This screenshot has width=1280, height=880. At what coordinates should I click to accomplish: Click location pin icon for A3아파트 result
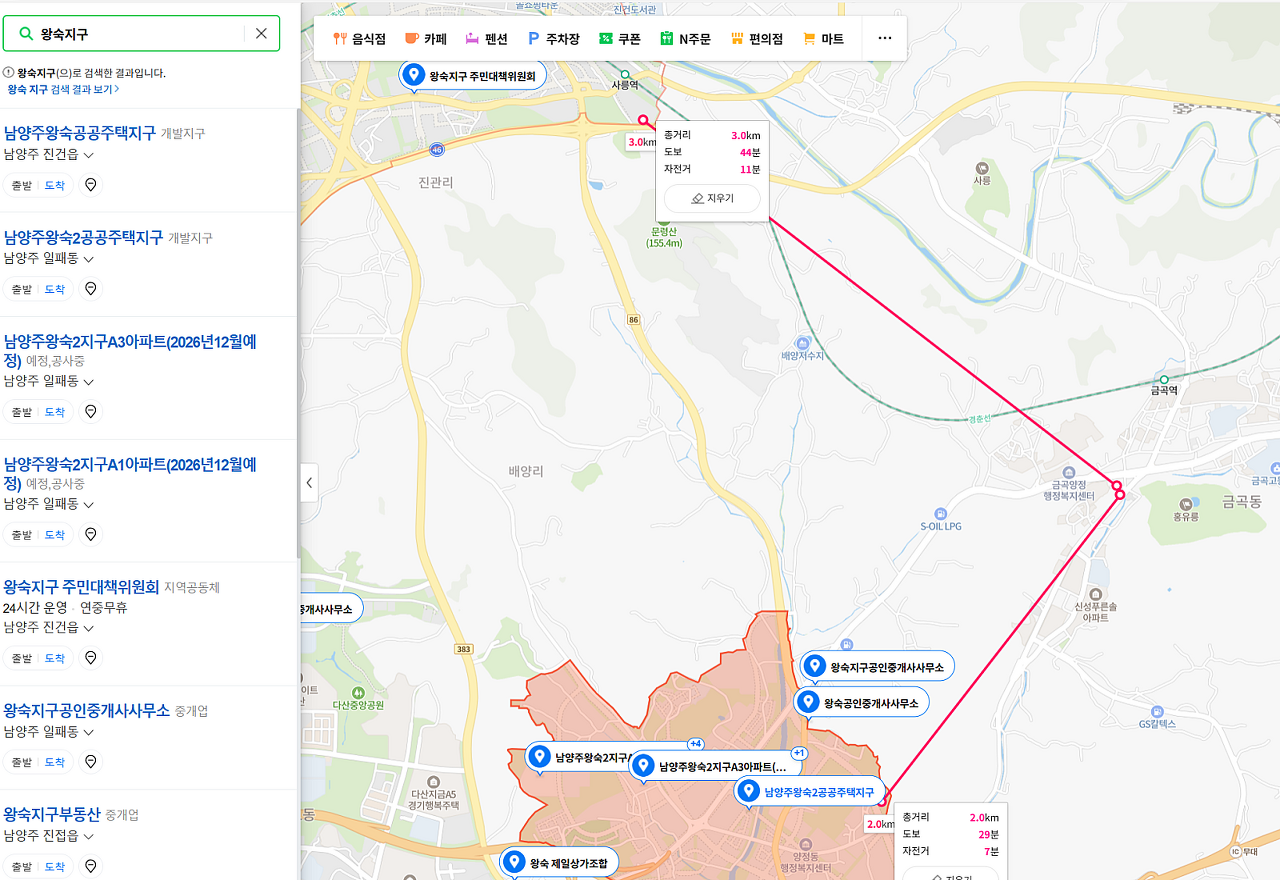point(91,411)
